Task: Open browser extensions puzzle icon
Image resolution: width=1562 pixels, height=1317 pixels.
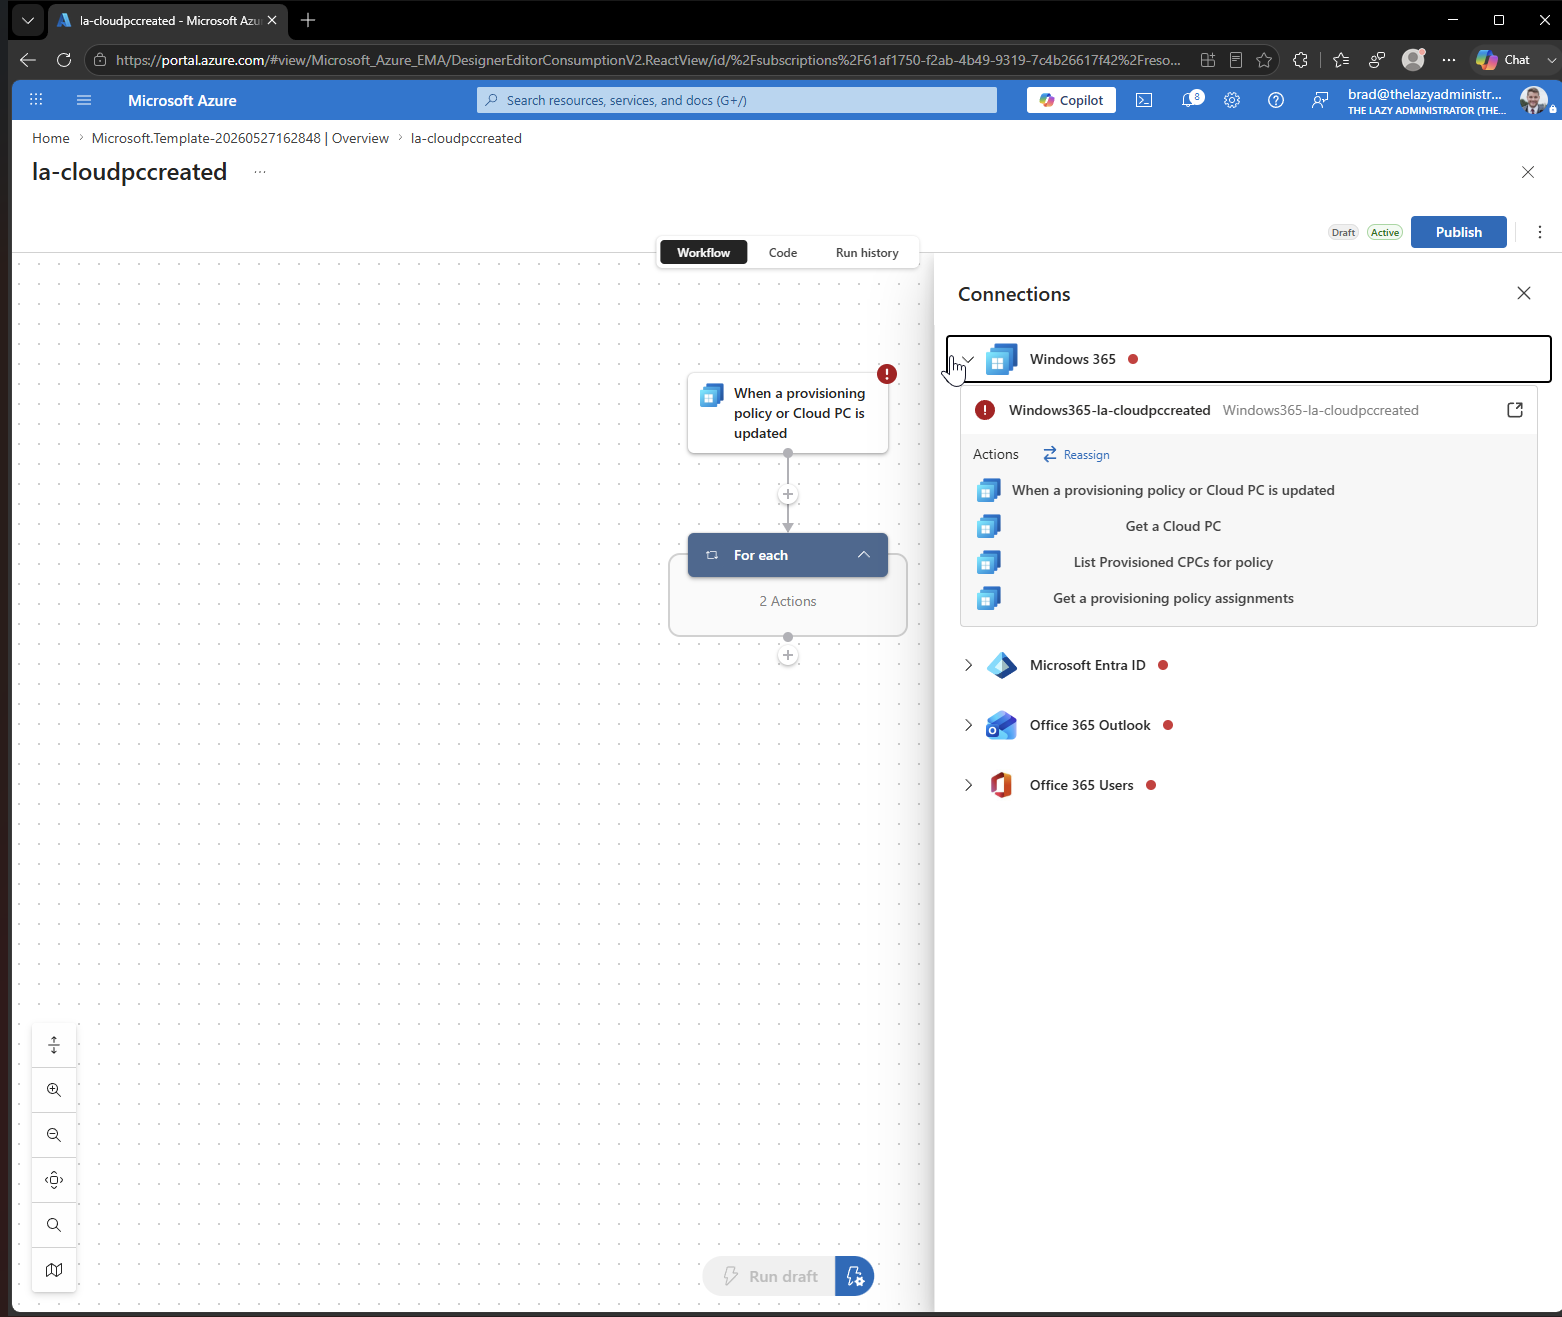Action: [x=1300, y=60]
